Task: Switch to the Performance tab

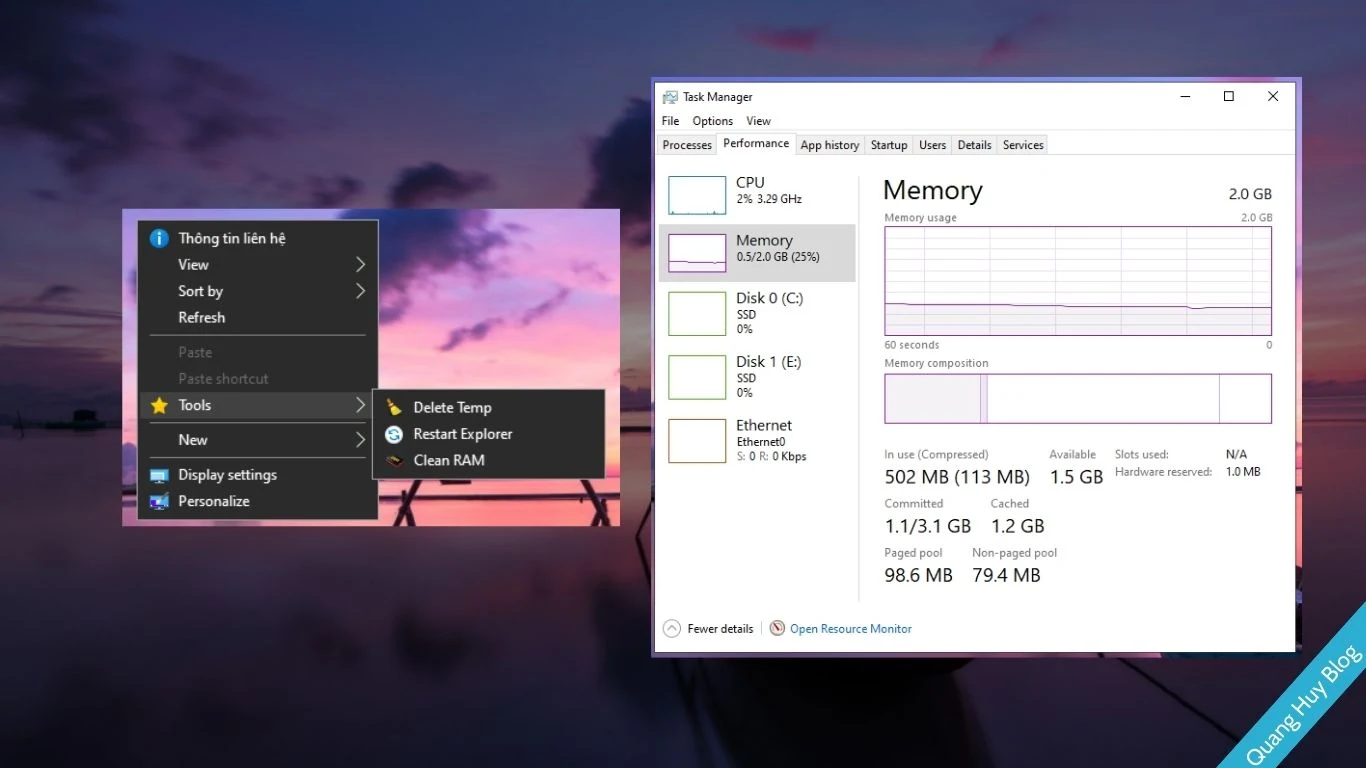Action: 756,144
